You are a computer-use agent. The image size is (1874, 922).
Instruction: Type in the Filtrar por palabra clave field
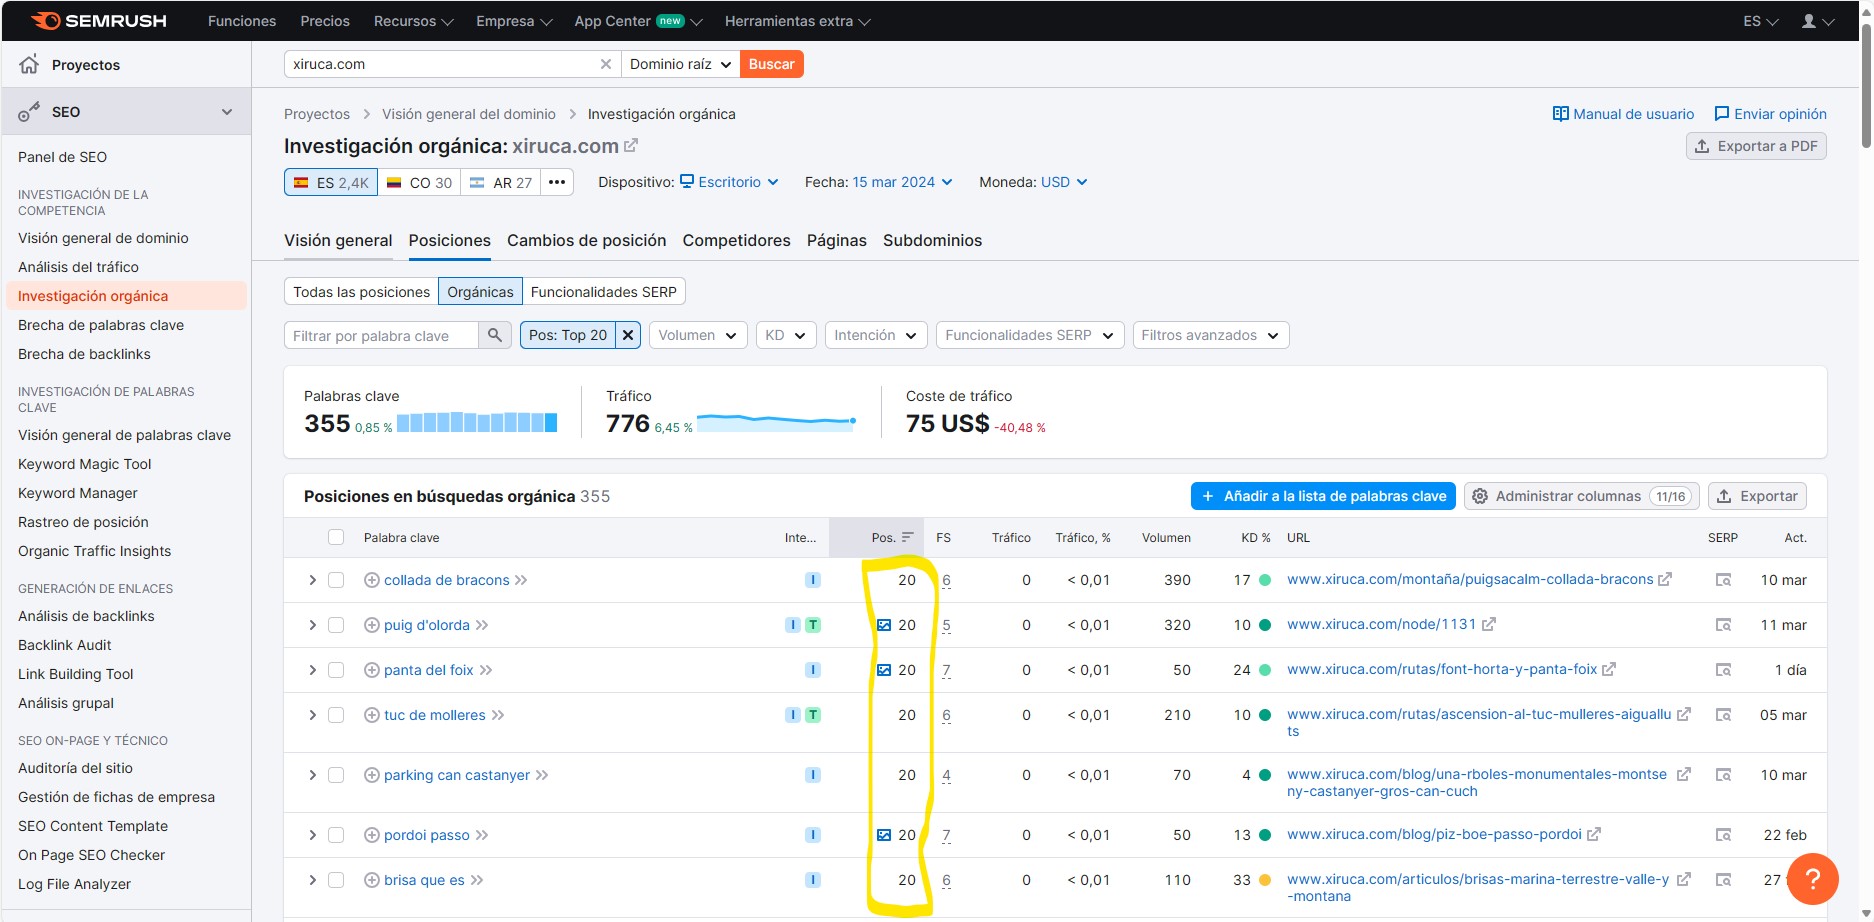380,335
